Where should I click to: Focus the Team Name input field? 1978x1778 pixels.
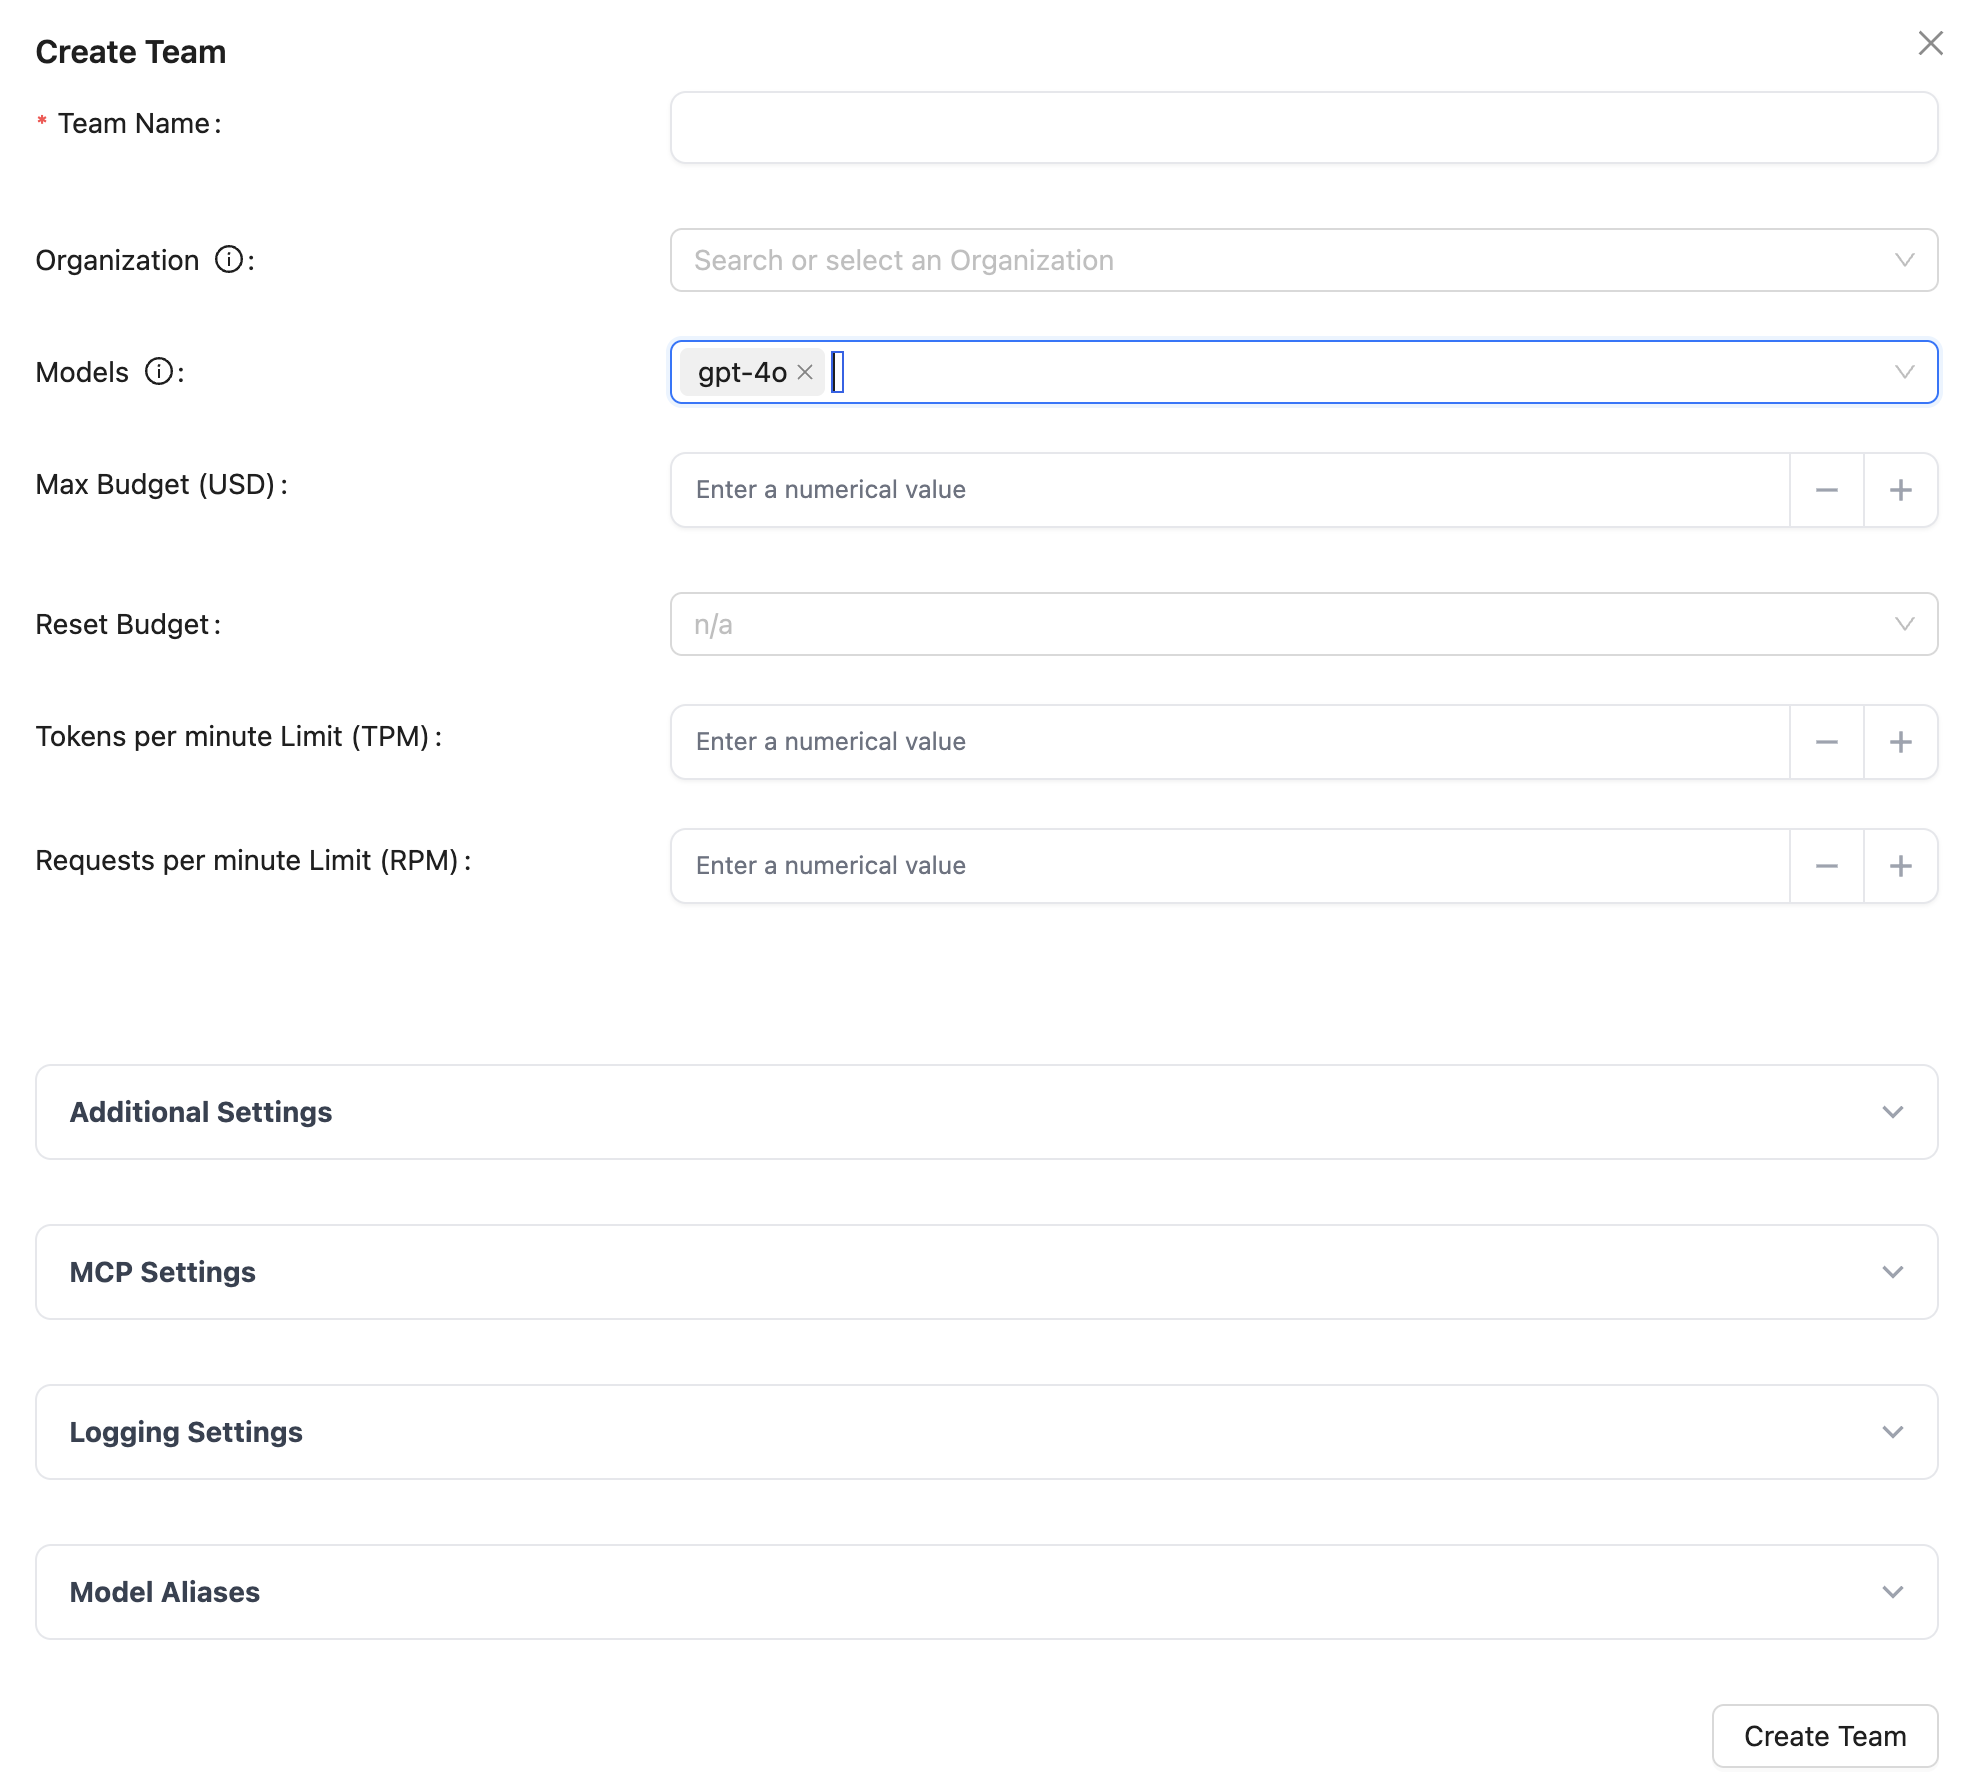pyautogui.click(x=1303, y=128)
